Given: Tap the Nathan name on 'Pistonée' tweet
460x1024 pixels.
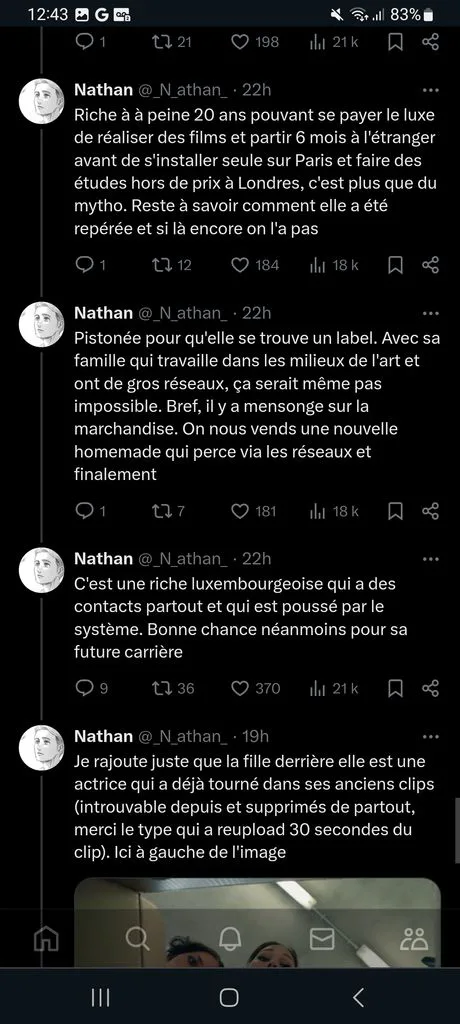Looking at the screenshot, I should [103, 313].
